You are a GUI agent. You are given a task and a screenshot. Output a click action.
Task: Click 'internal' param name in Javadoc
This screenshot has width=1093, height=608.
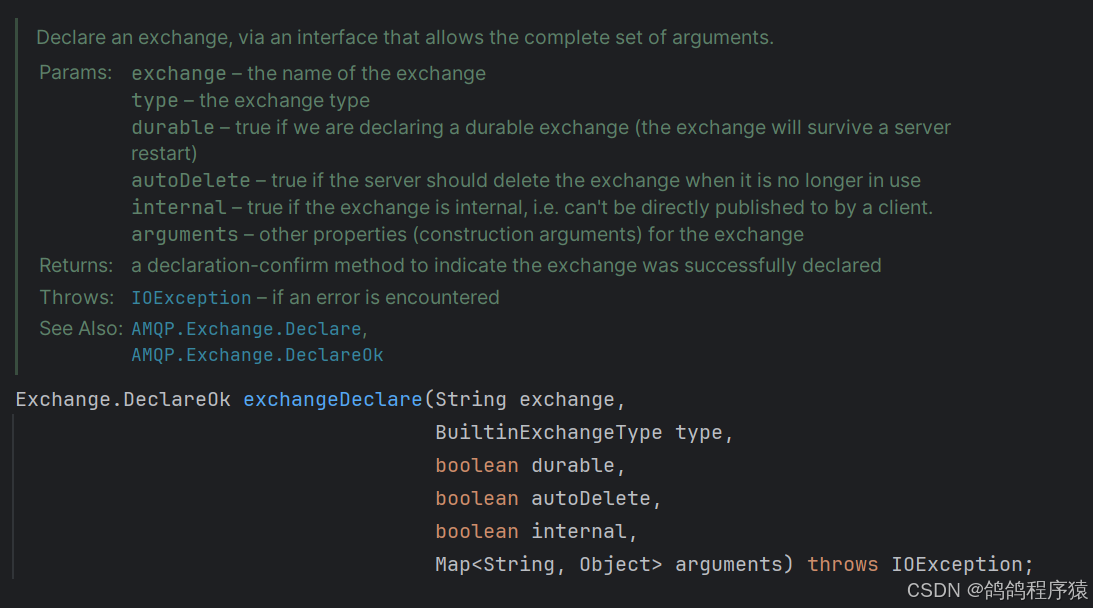tap(178, 207)
